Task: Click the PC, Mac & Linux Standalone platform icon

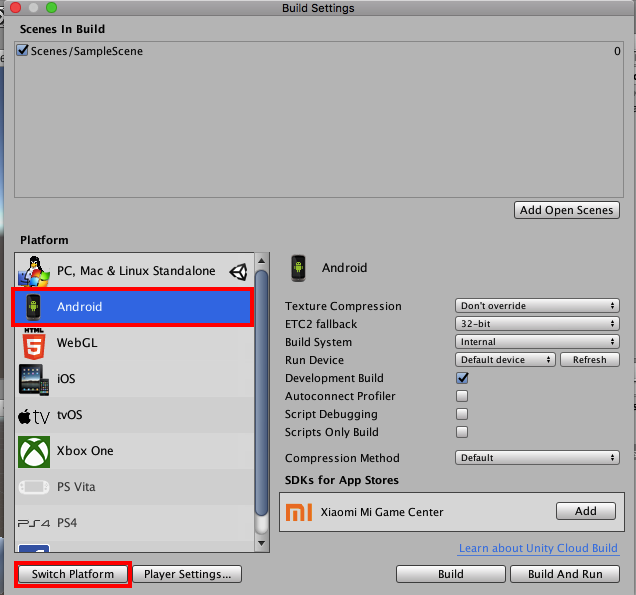Action: click(x=34, y=271)
